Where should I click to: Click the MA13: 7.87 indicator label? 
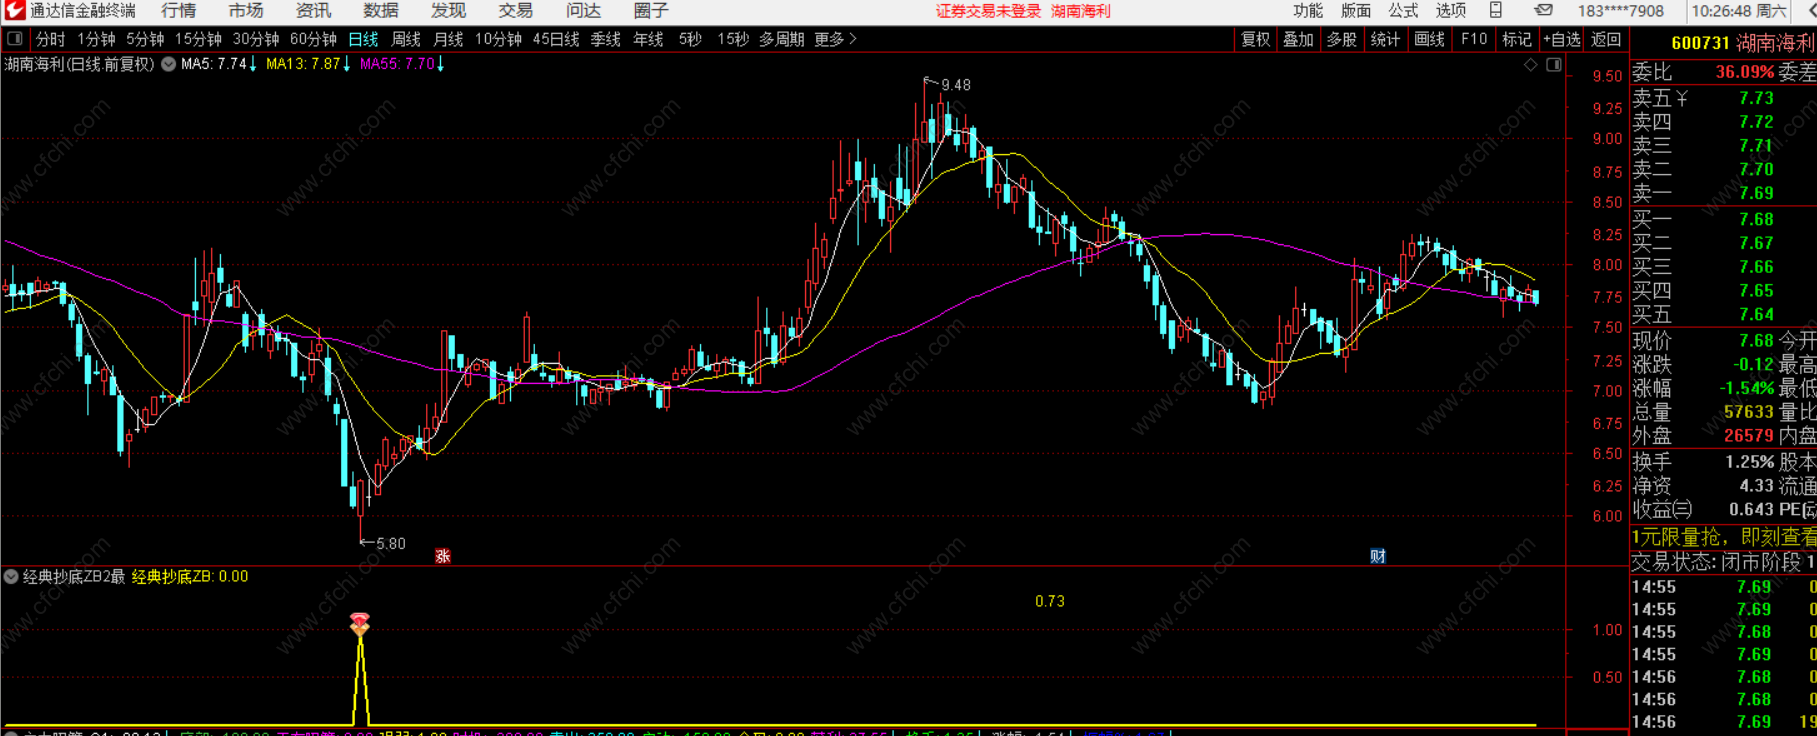click(x=303, y=64)
